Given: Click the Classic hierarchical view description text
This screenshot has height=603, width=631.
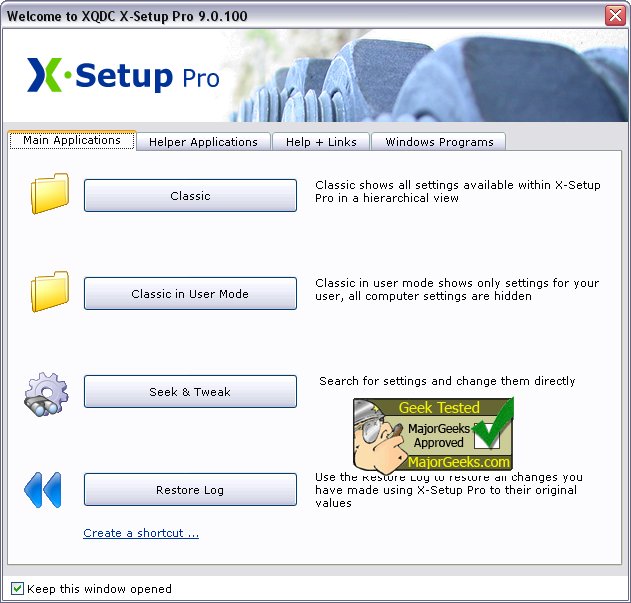Looking at the screenshot, I should click(x=458, y=191).
